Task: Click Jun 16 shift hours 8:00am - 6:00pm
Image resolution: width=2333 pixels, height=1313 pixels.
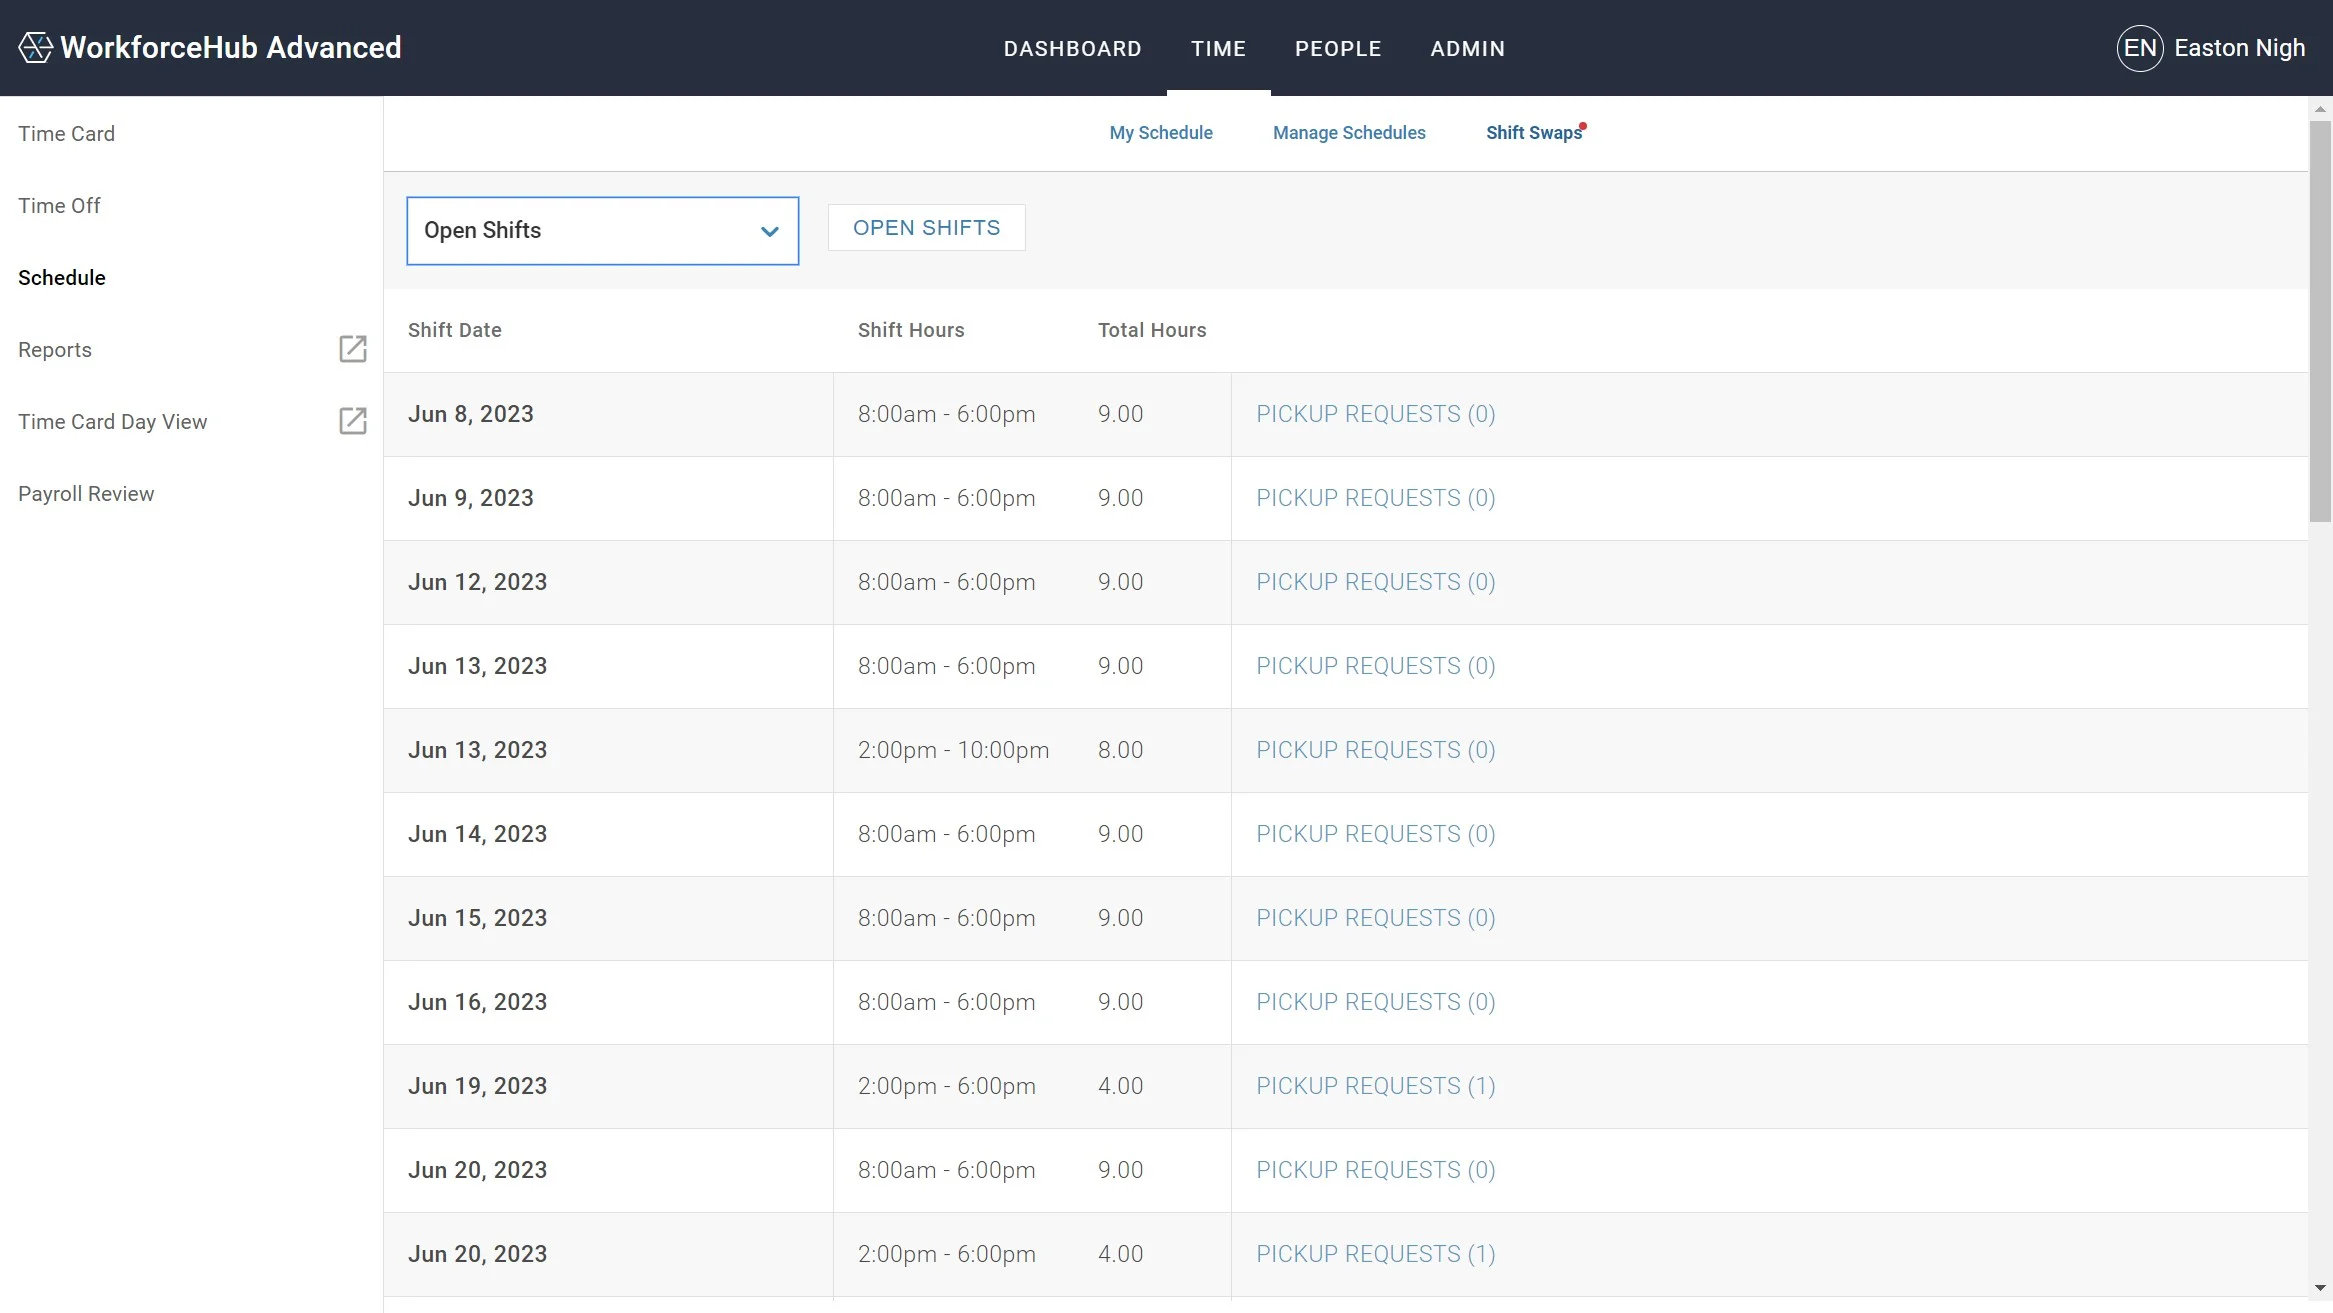Action: pyautogui.click(x=947, y=1002)
